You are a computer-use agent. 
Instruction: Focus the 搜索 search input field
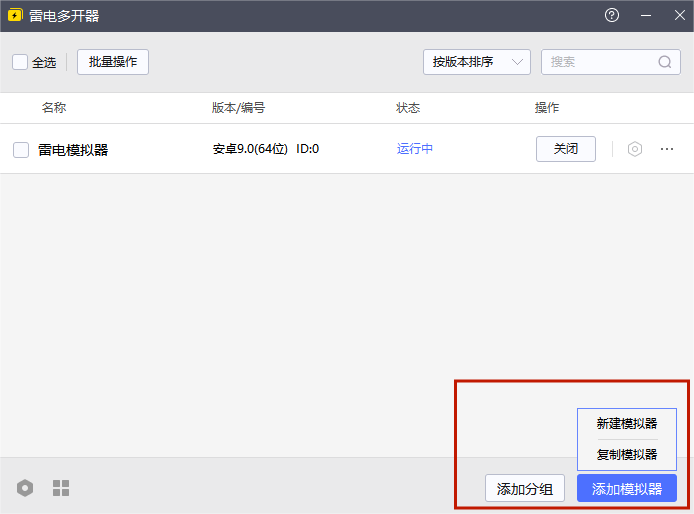click(x=611, y=62)
